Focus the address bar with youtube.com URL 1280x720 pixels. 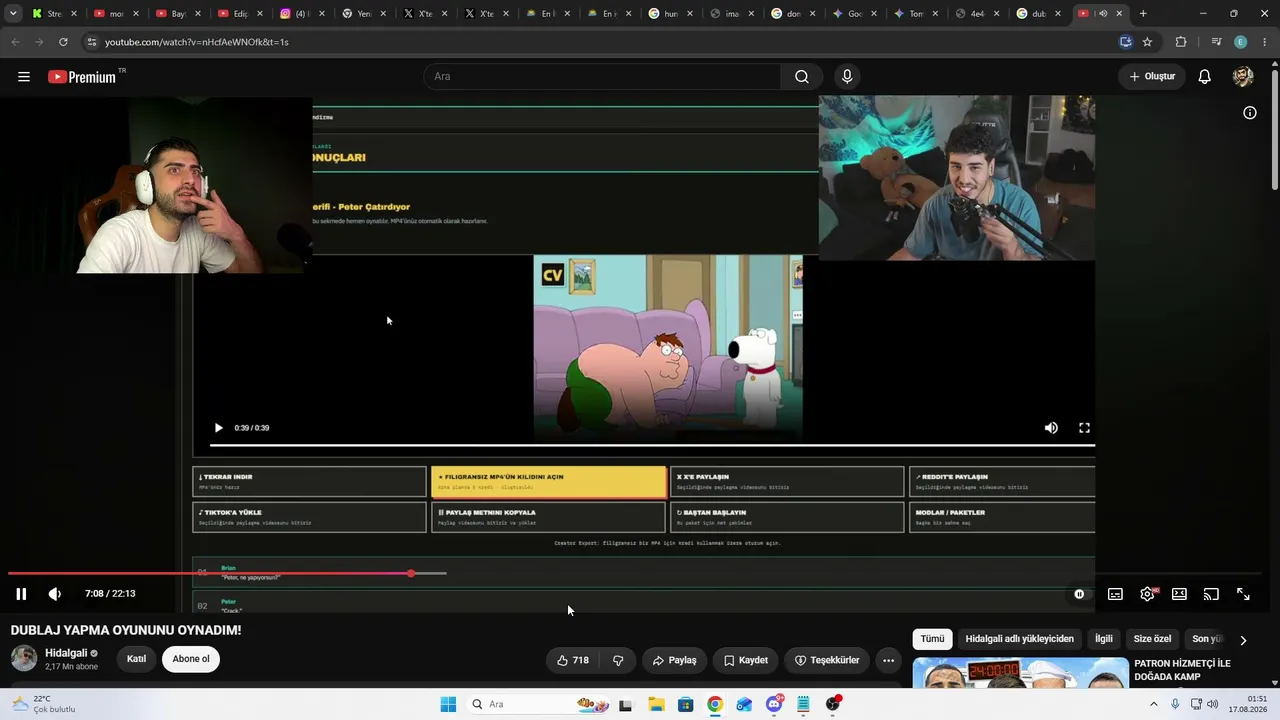(x=598, y=42)
